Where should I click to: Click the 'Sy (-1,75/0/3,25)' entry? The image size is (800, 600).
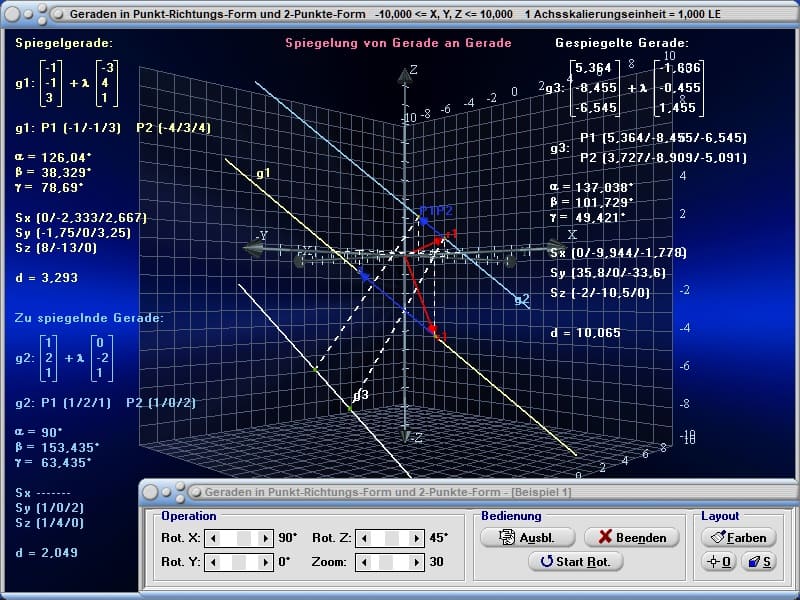pyautogui.click(x=73, y=233)
